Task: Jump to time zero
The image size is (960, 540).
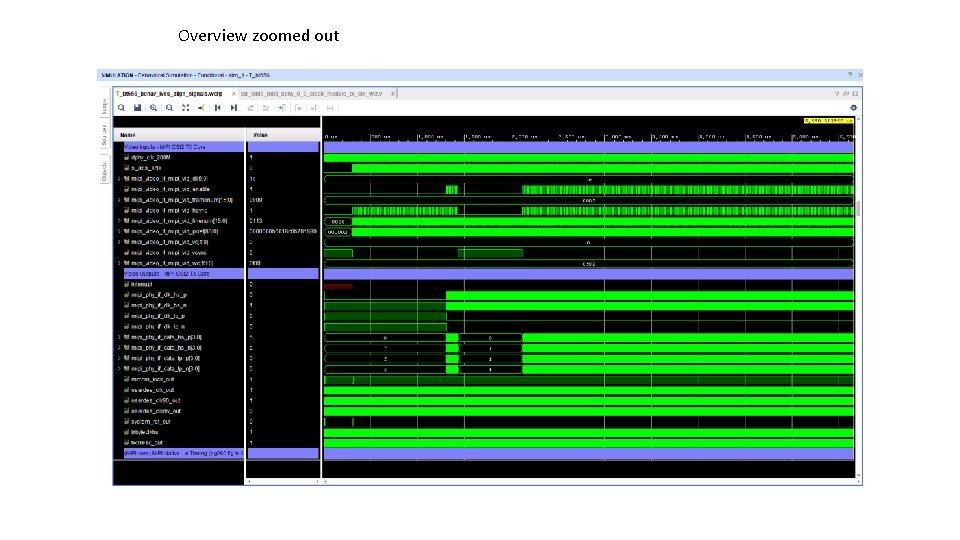Action: [217, 108]
